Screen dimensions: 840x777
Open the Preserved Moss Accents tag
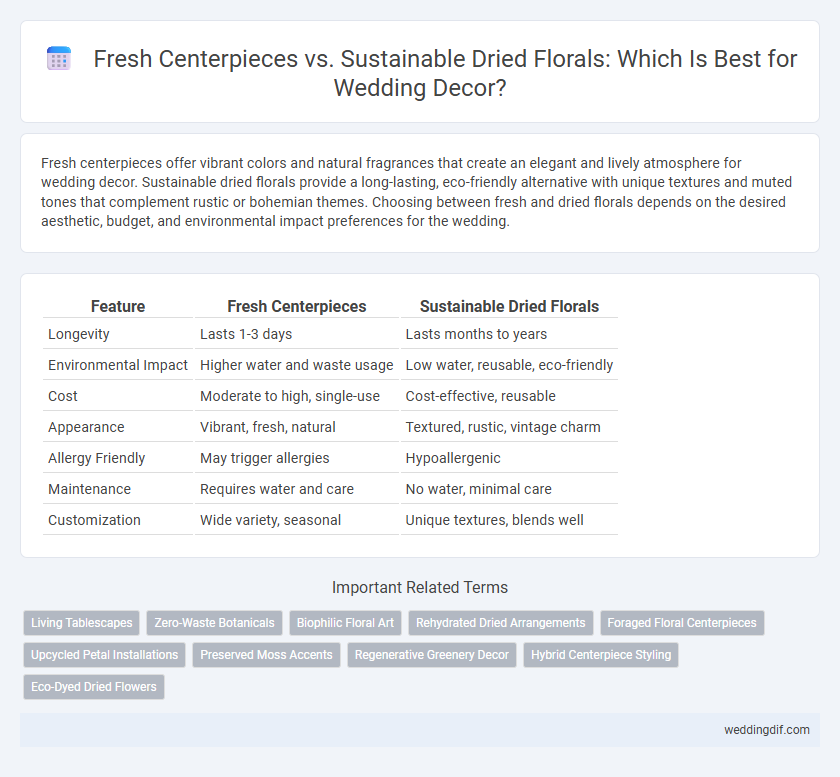click(266, 655)
